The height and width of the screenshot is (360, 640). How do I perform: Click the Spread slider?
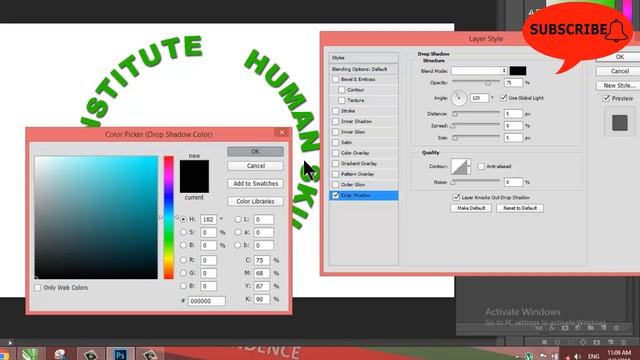pos(476,126)
